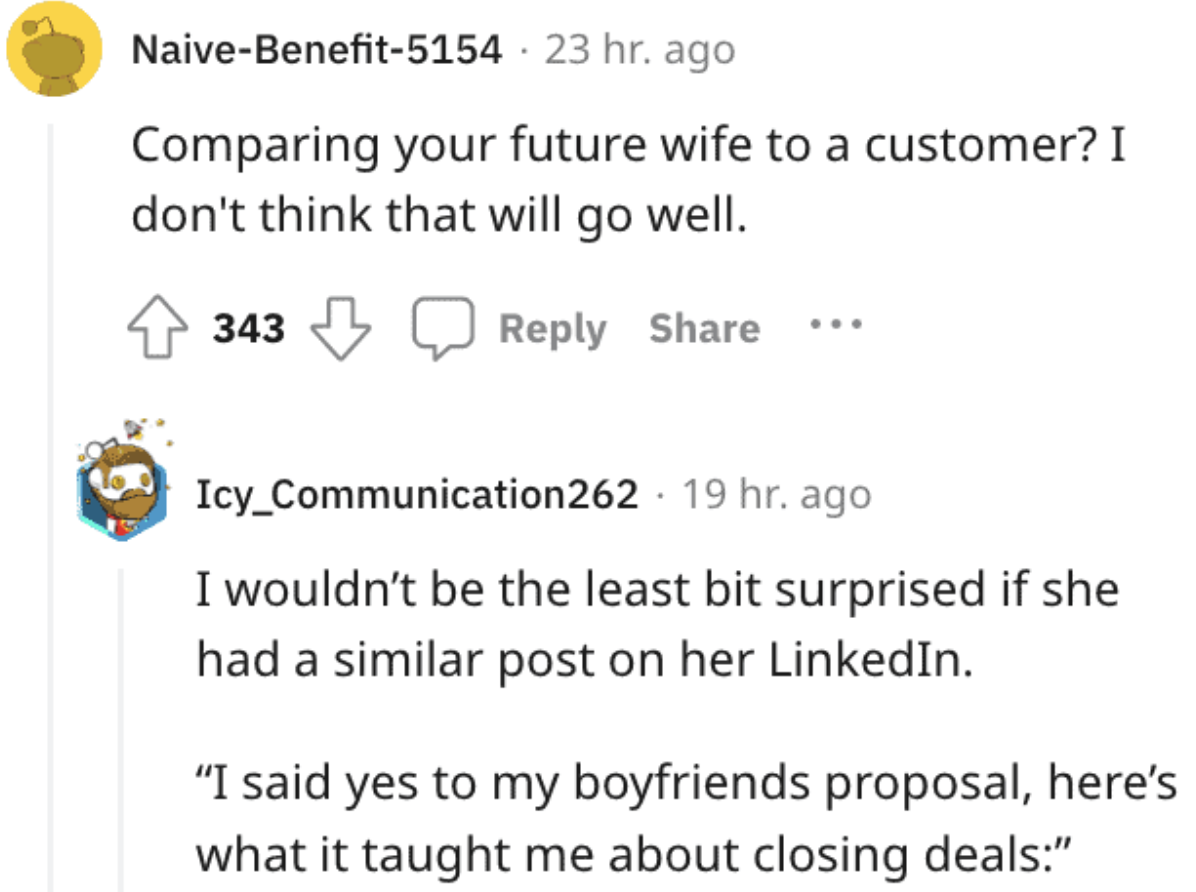This screenshot has width=1196, height=892.
Task: Collapse Naive-Benefit-5154's thread via its vertical line
Action: [52, 500]
